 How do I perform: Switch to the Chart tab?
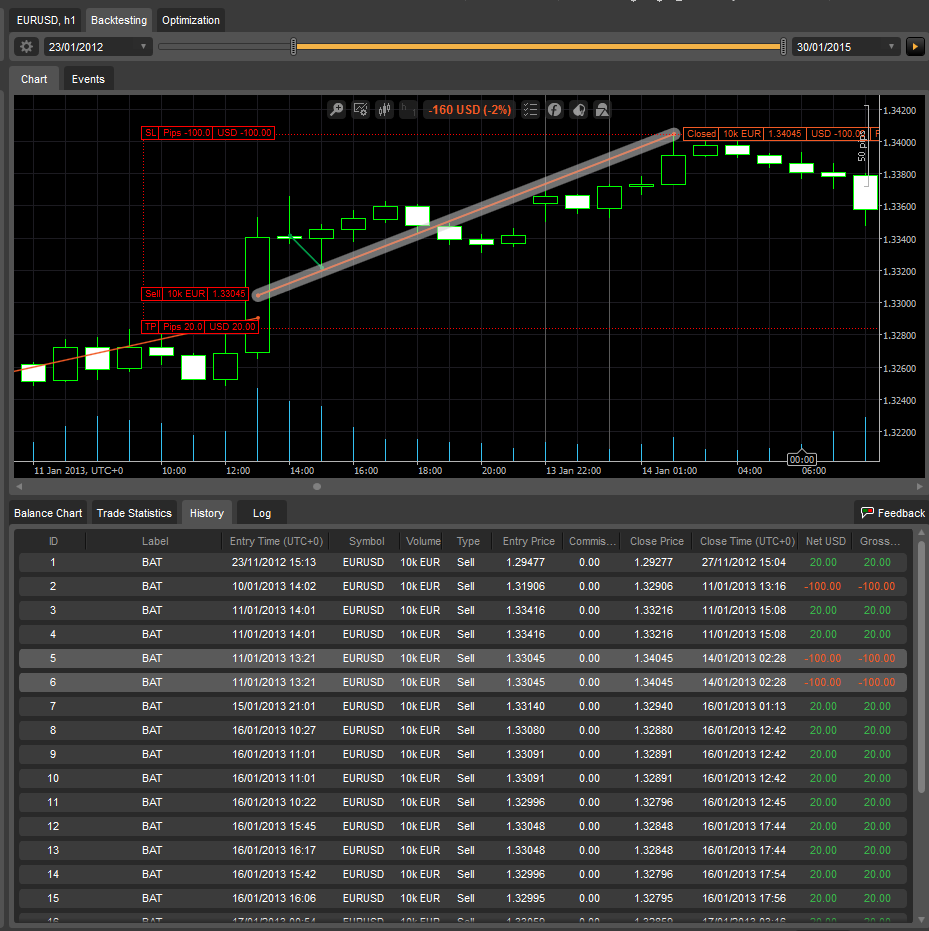(x=34, y=79)
